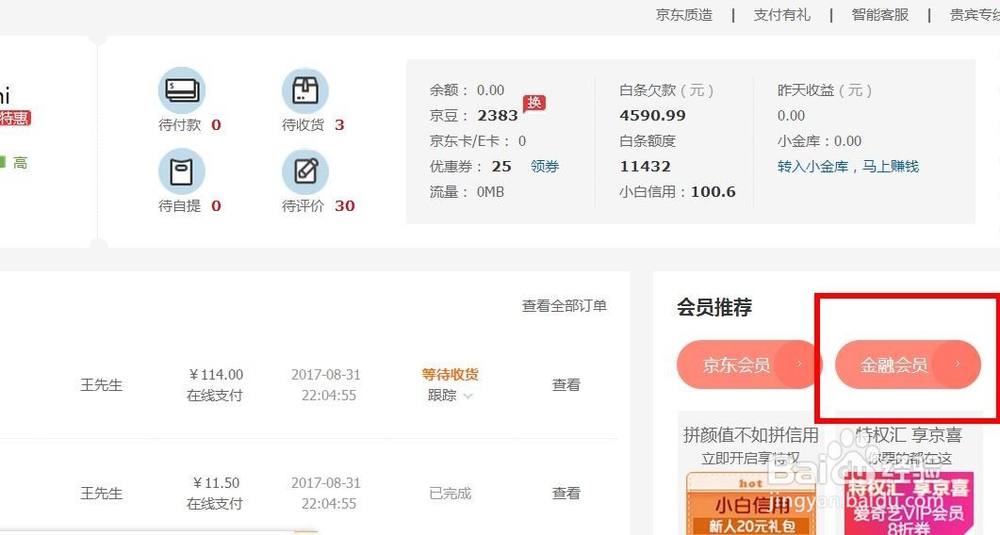The width and height of the screenshot is (1000, 535).
Task: Click the 待评价 count 30
Action: (x=344, y=206)
